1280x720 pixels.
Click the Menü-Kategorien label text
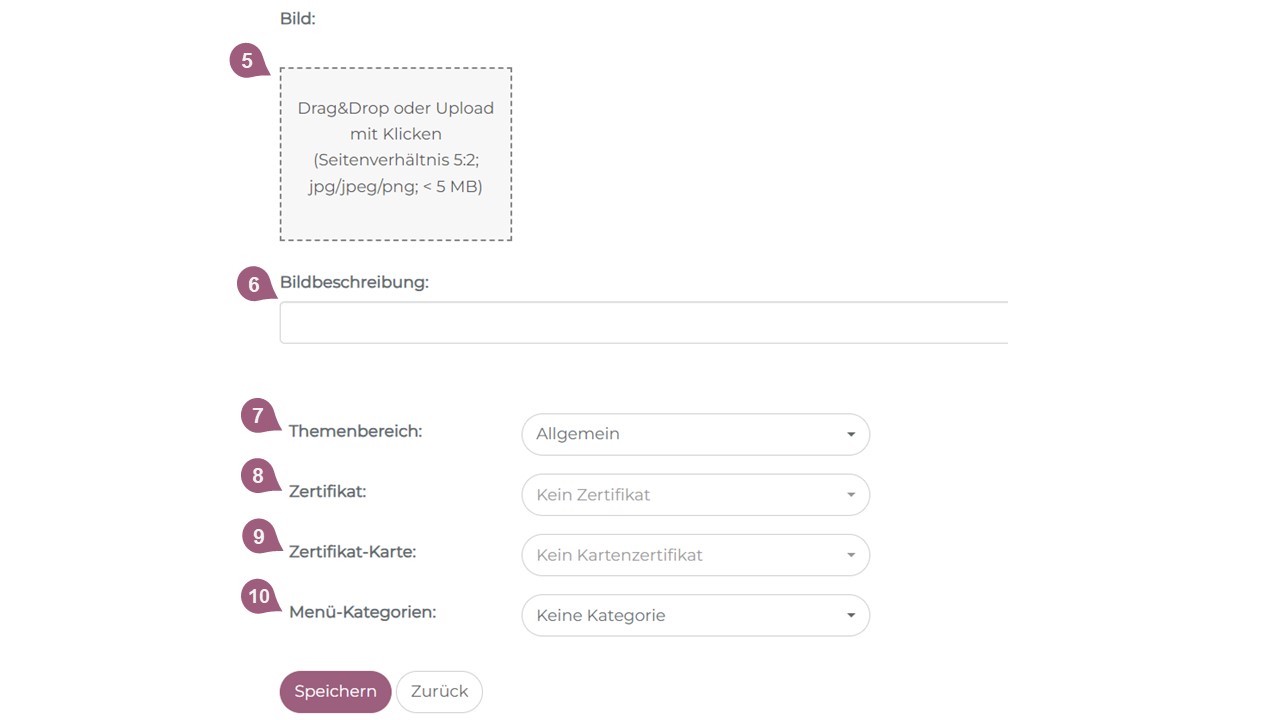[x=362, y=611]
